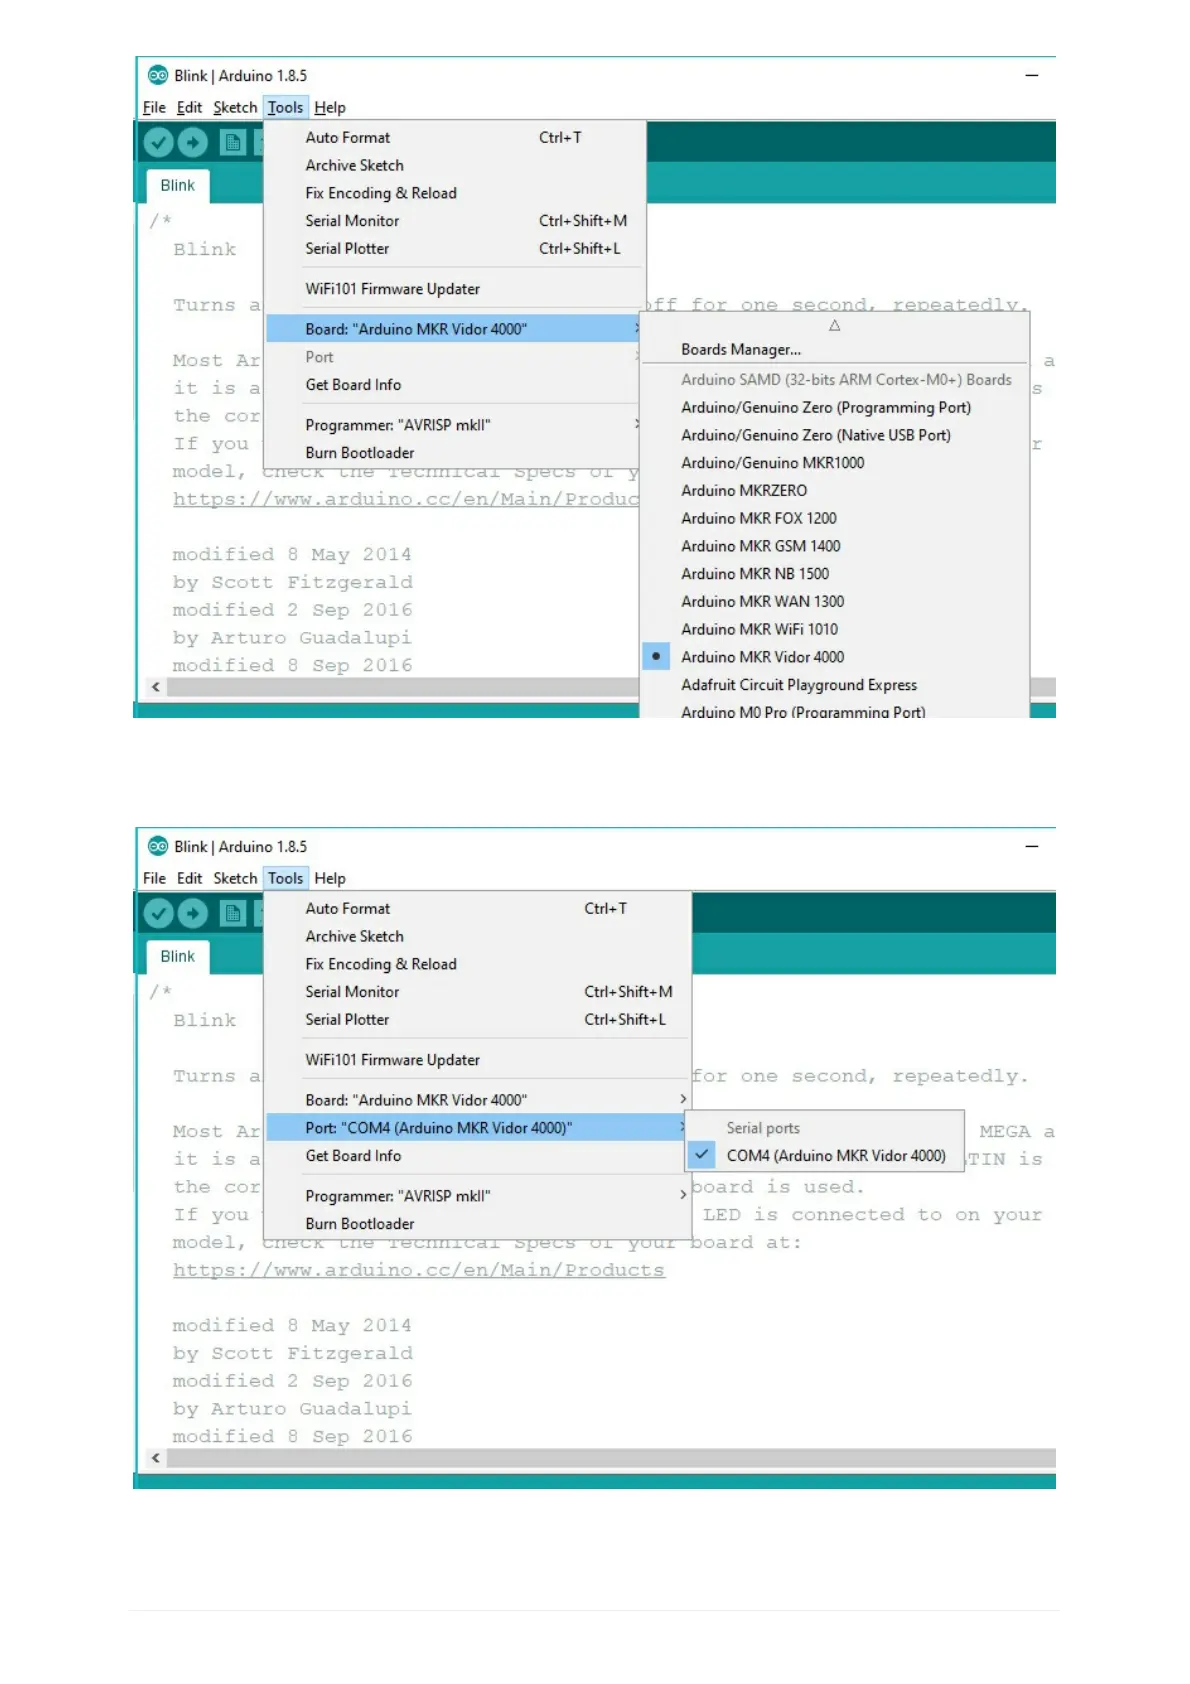Open Sketch menu in top window
Image resolution: width=1190 pixels, height=1684 pixels.
(x=235, y=107)
